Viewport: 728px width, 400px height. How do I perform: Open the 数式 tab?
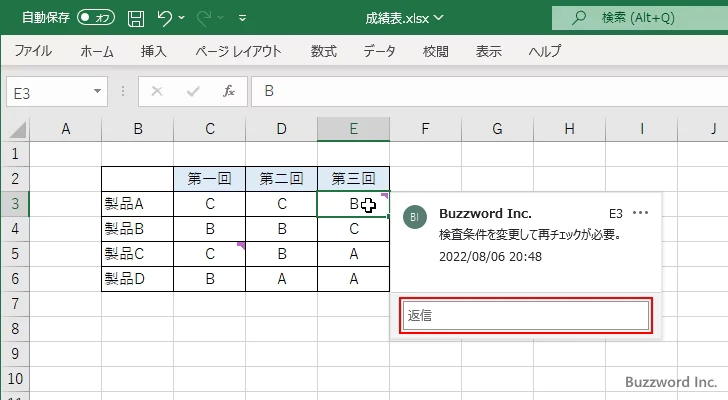point(324,51)
